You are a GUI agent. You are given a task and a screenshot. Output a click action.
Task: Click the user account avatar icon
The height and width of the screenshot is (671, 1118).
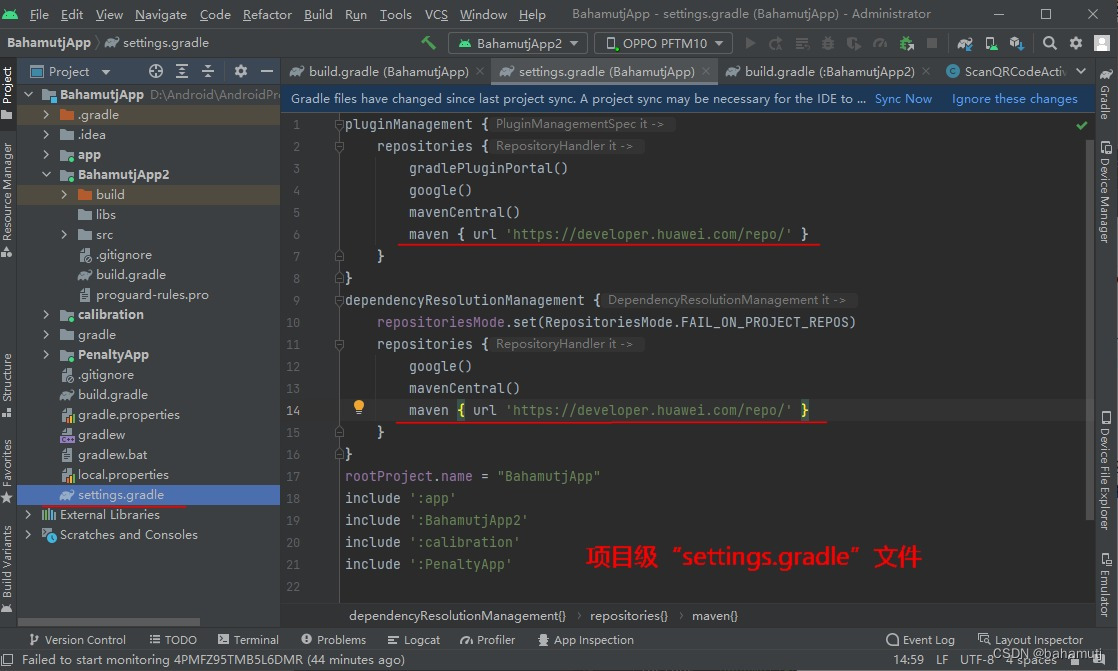pos(1102,43)
